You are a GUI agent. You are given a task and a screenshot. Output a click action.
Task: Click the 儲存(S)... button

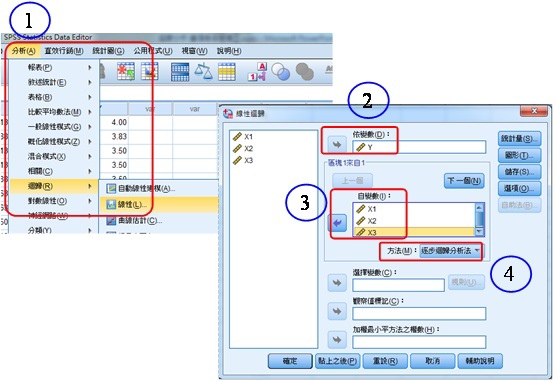(519, 172)
